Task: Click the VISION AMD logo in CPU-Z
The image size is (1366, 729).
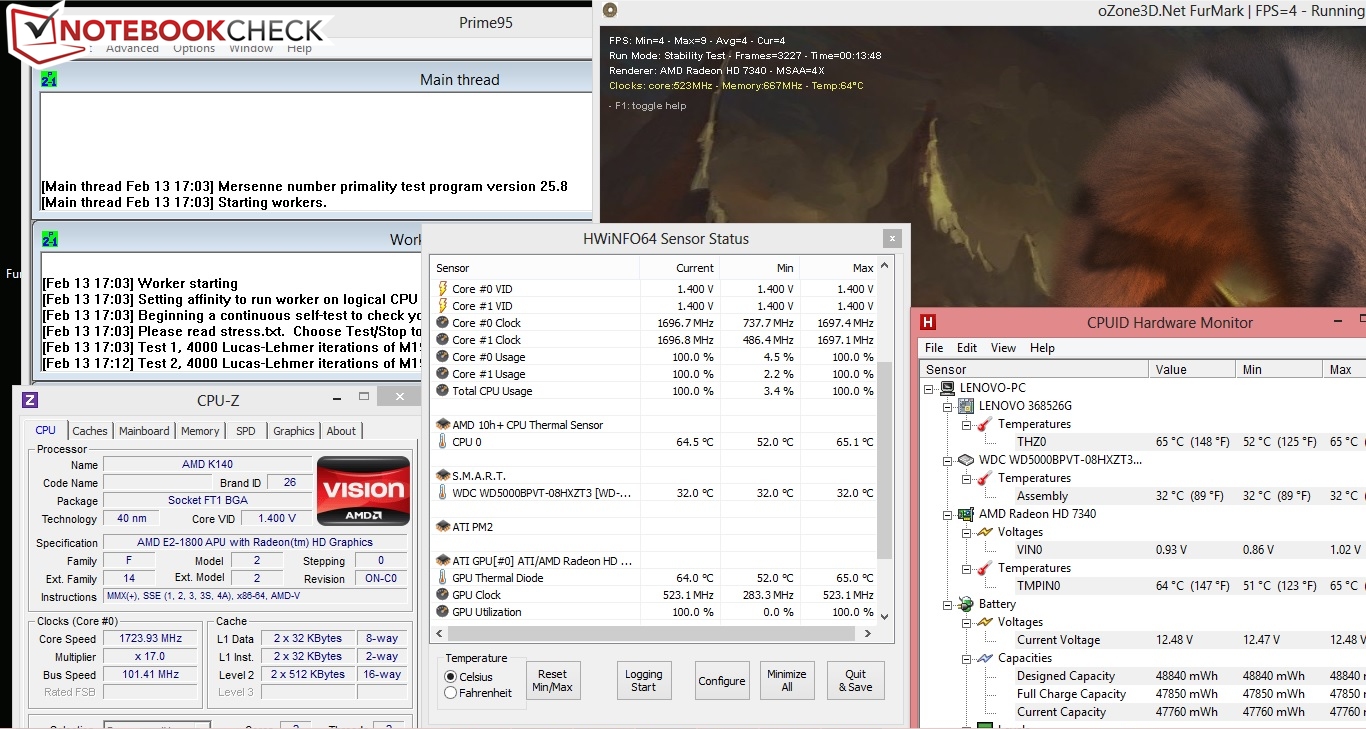Action: (363, 491)
